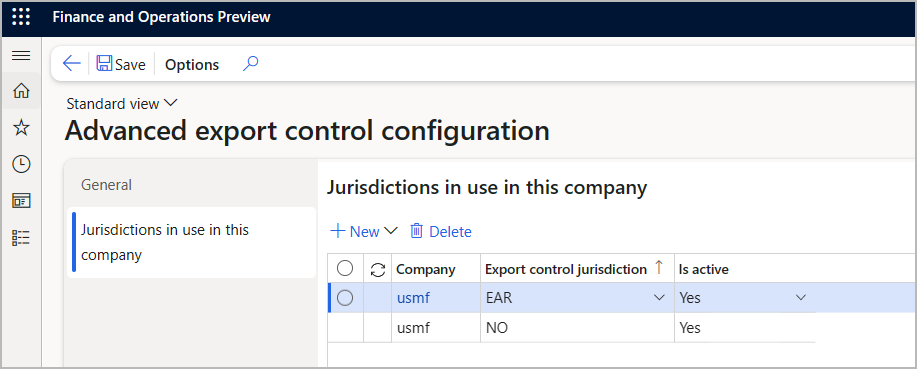Open Workspaces icon in sidebar
Image resolution: width=917 pixels, height=369 pixels.
coord(21,201)
